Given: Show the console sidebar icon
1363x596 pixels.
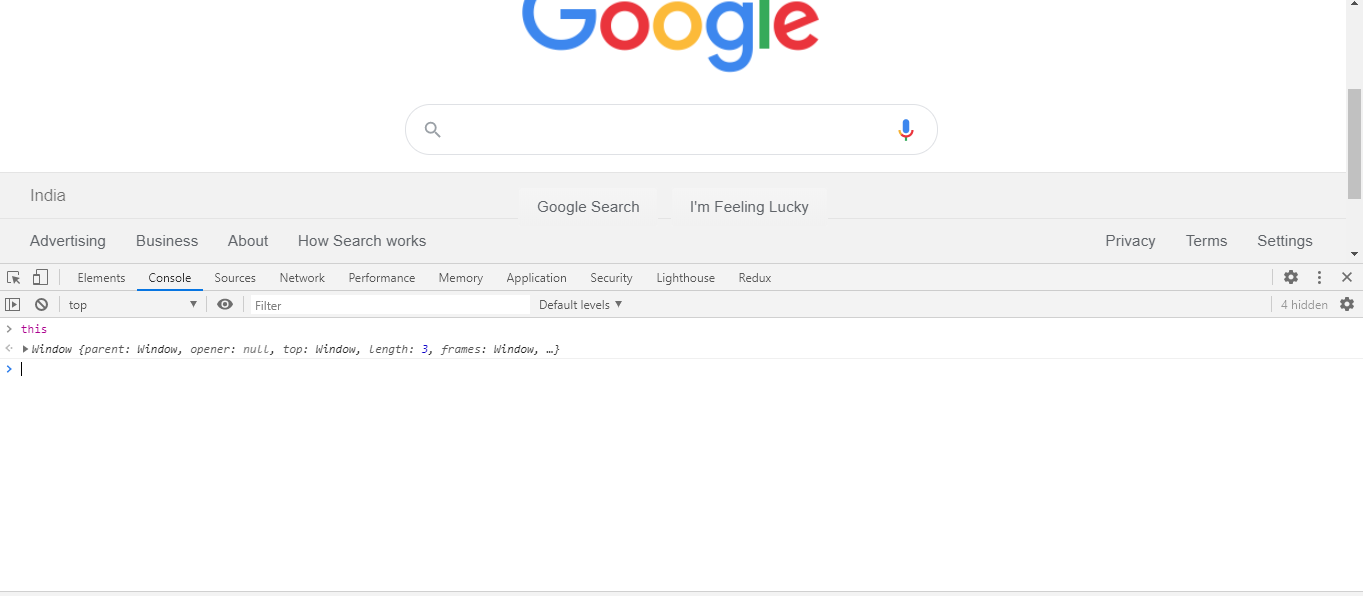Looking at the screenshot, I should [13, 305].
